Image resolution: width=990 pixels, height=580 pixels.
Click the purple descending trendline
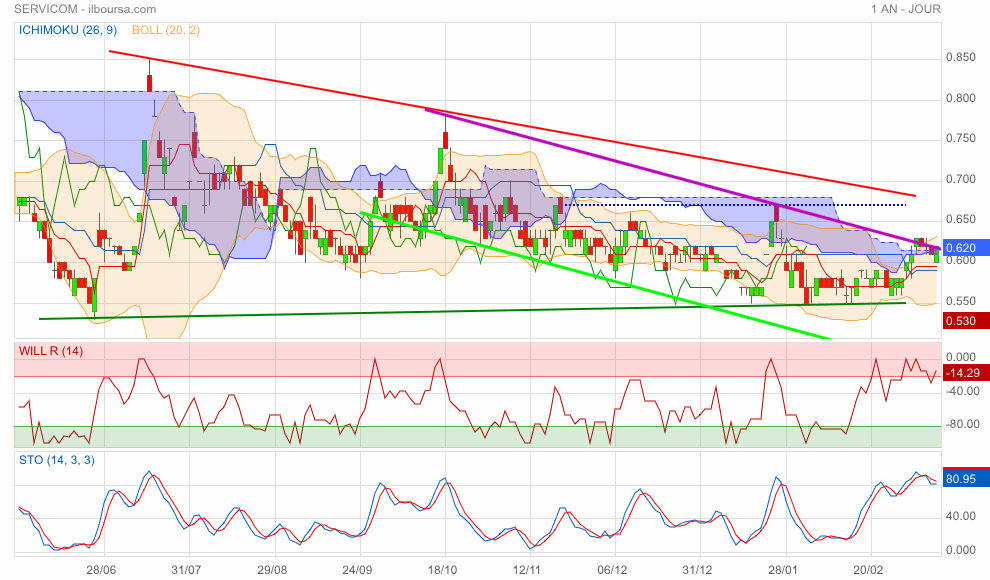[682, 179]
